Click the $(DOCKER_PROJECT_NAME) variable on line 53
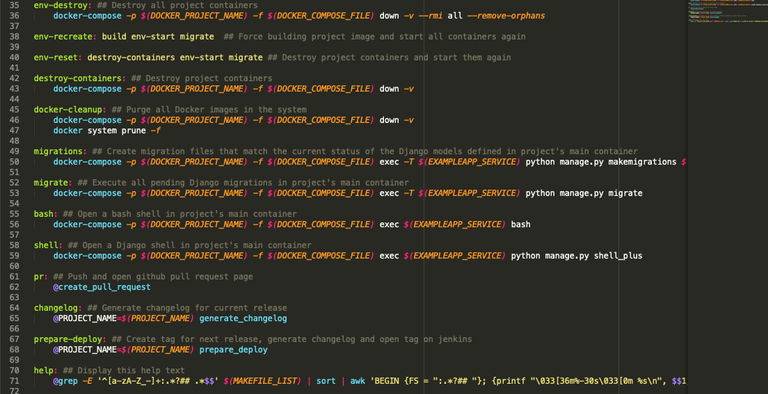768x394 pixels. (x=194, y=193)
